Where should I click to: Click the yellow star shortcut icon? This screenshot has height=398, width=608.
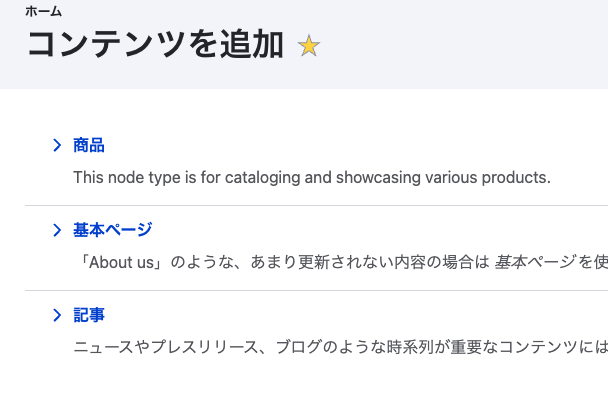coord(309,45)
